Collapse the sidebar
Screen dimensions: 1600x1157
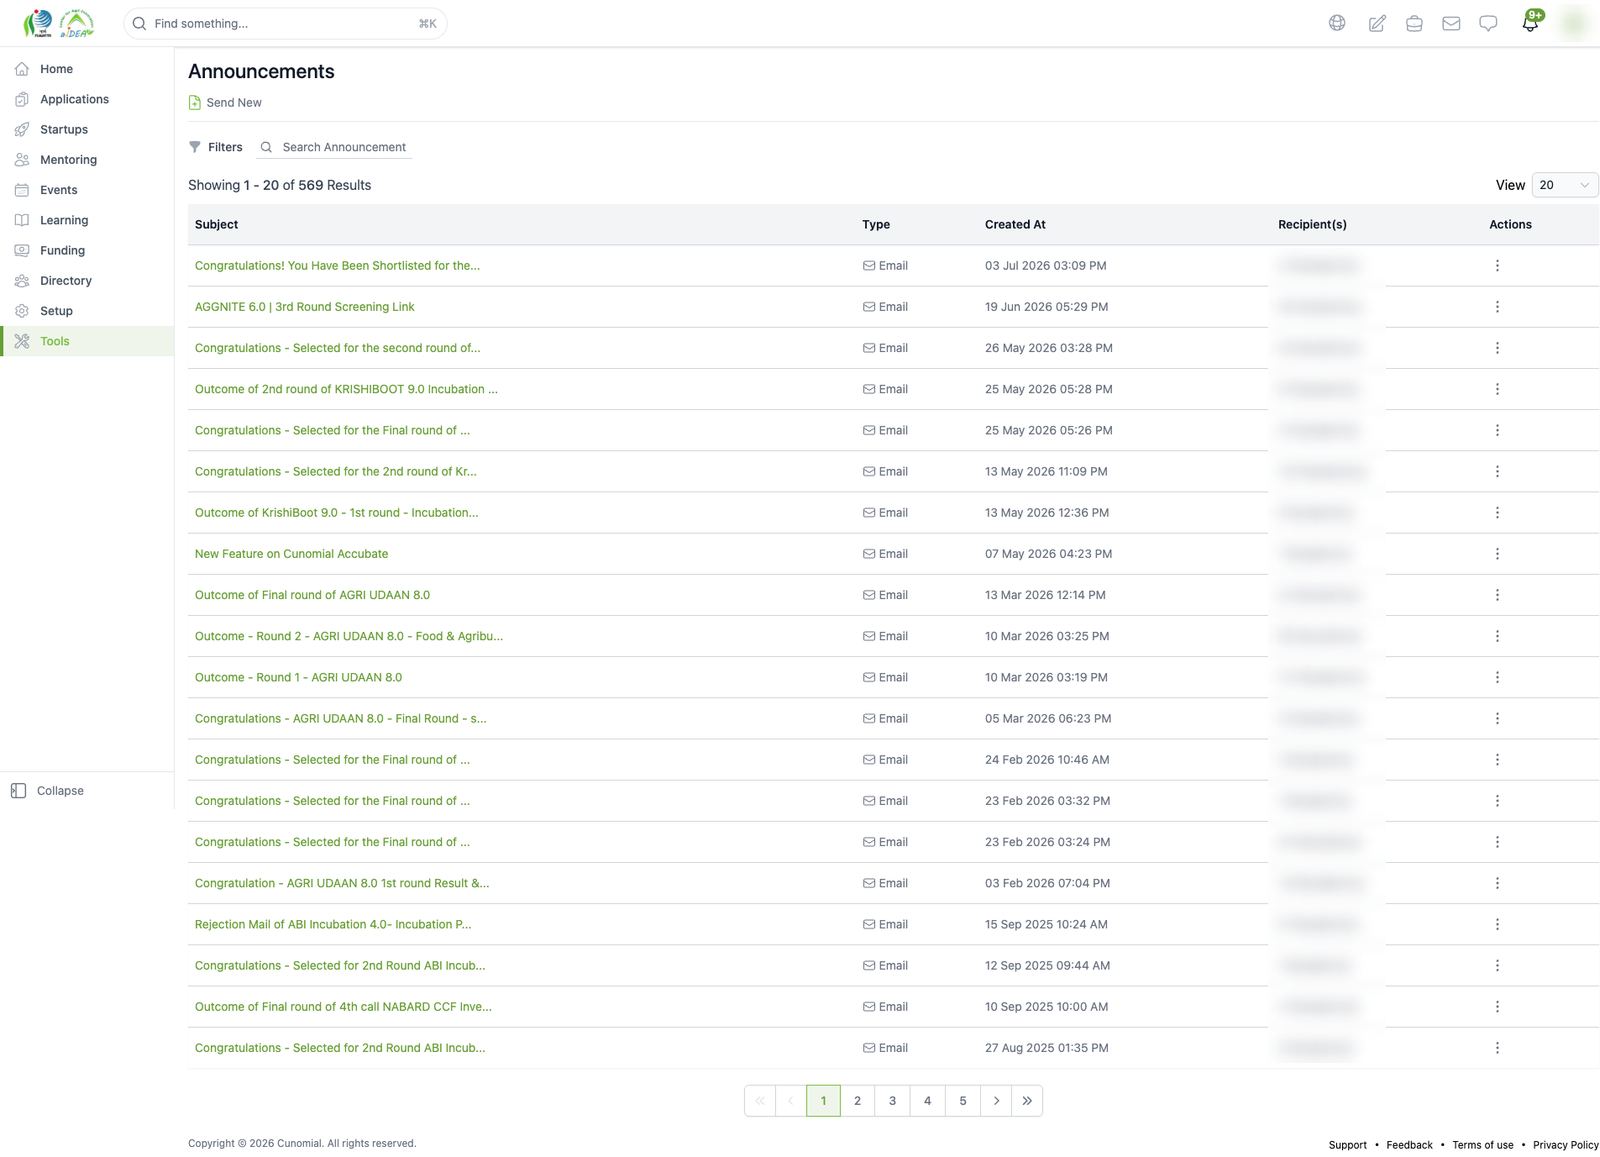click(48, 791)
